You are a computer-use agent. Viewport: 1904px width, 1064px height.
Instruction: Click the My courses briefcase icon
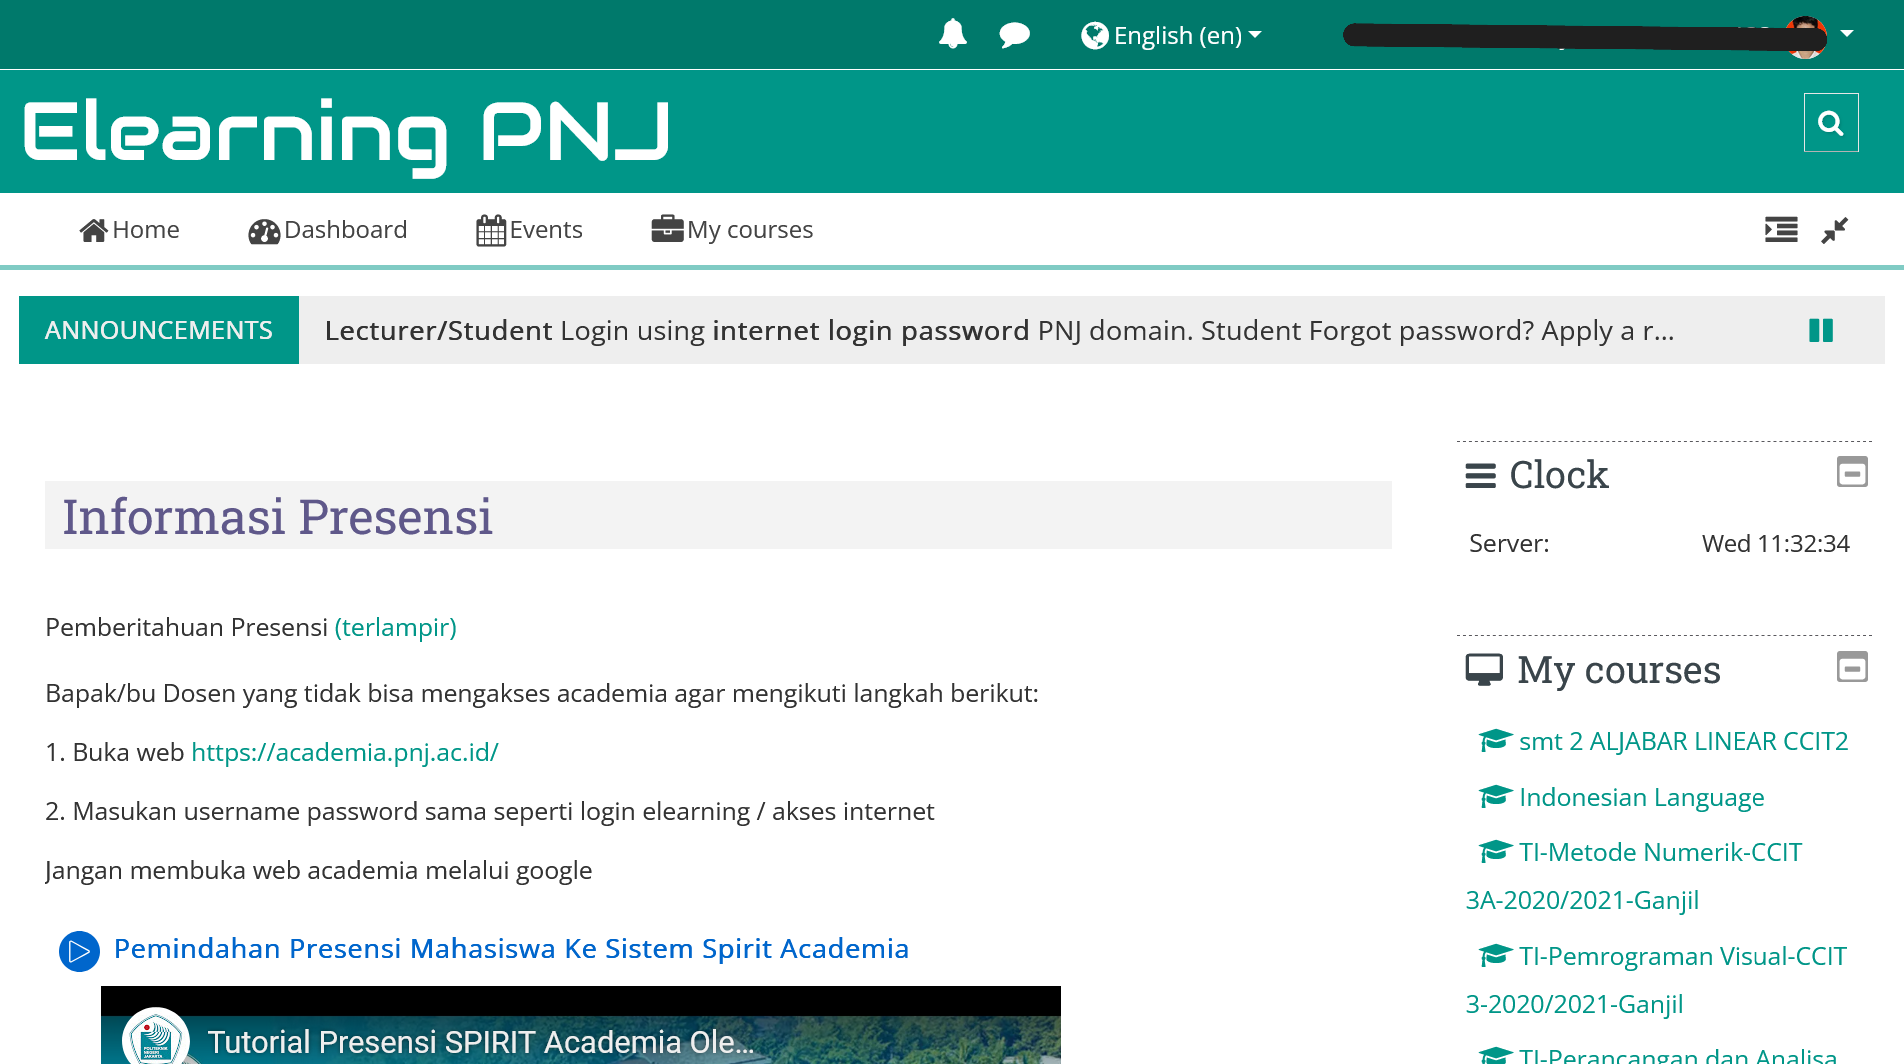[x=666, y=229]
